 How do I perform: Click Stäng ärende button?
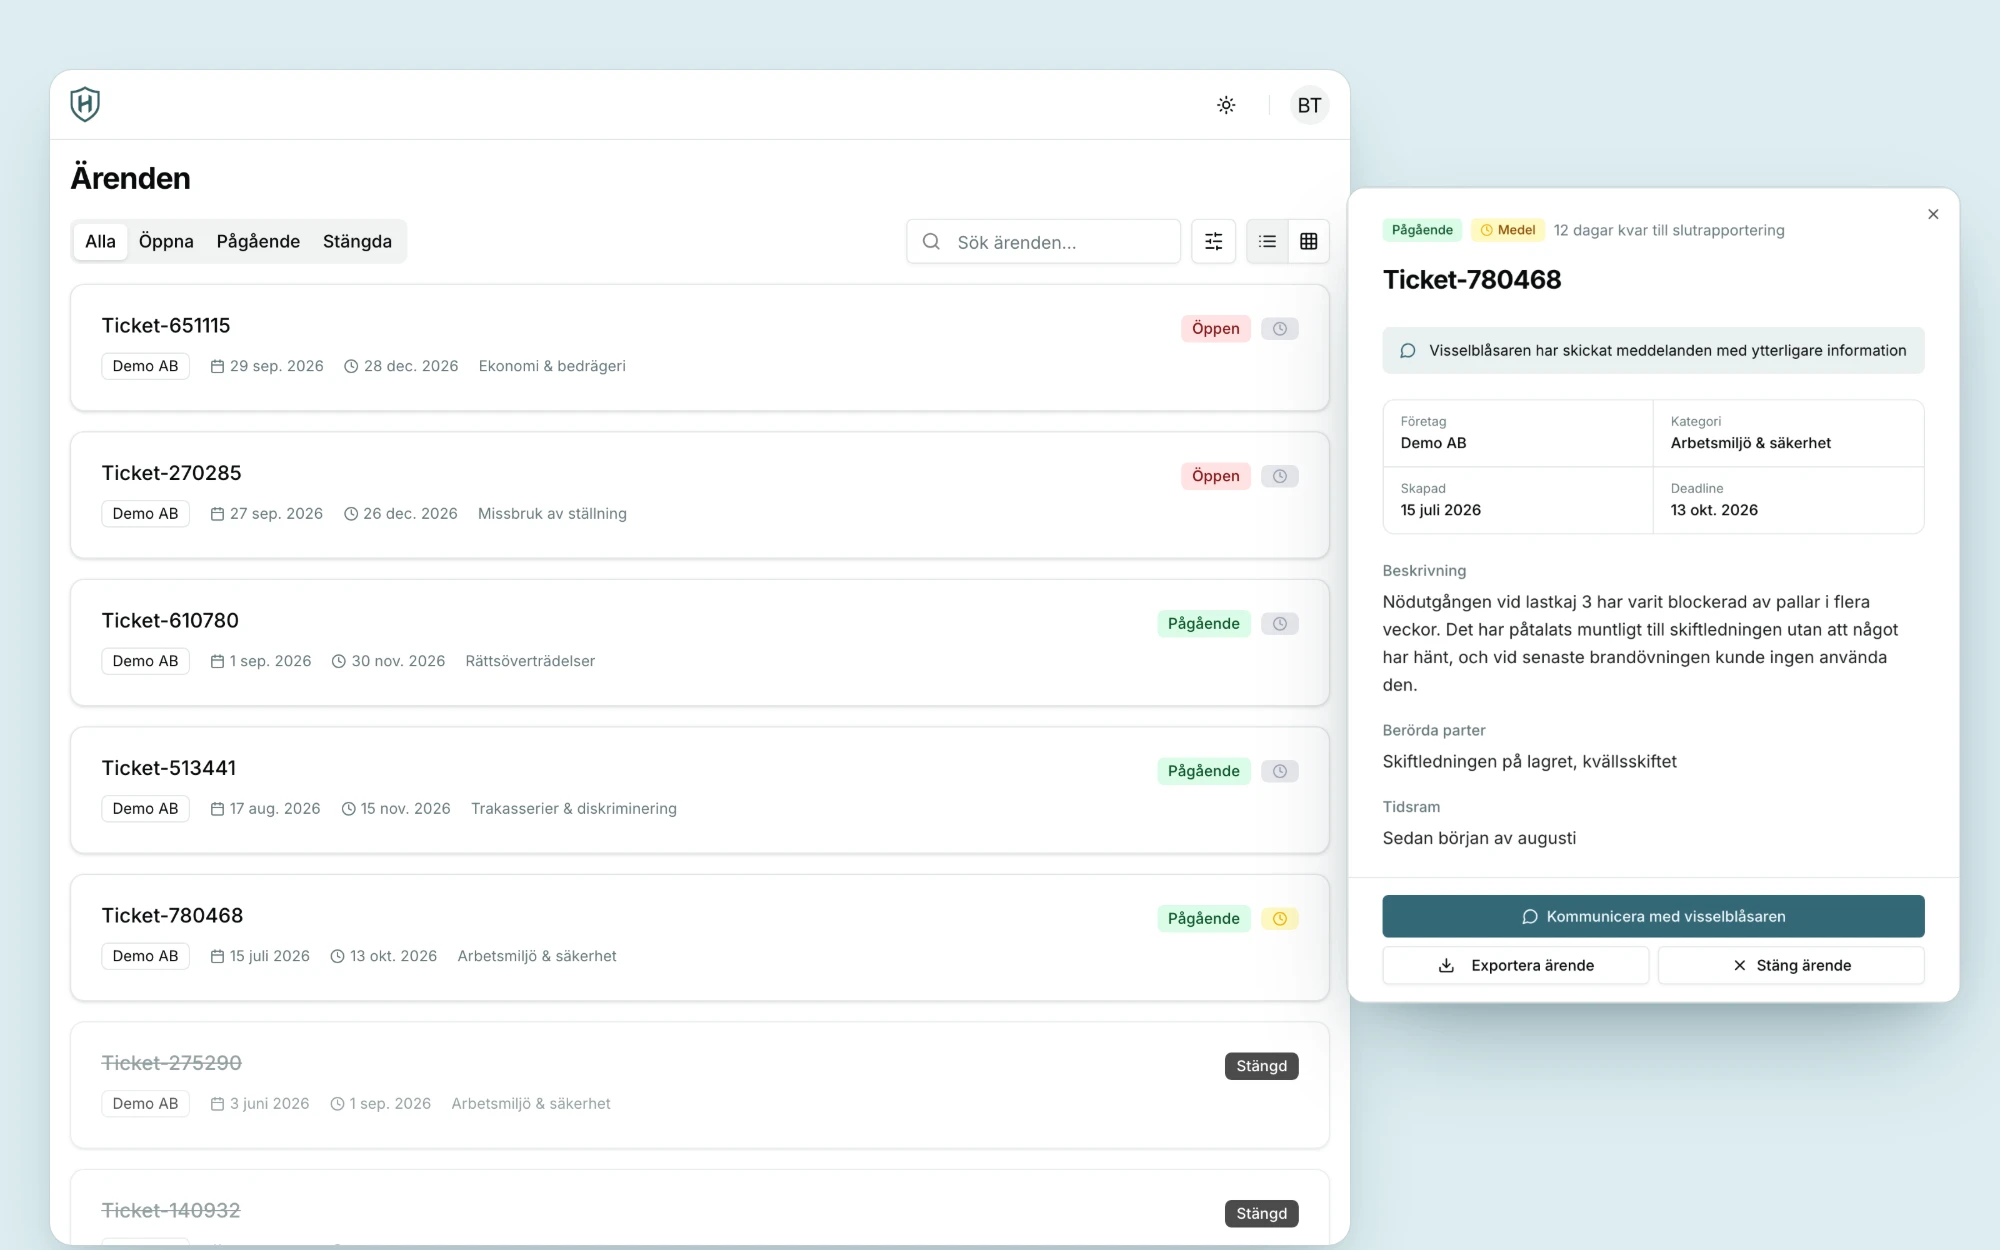[x=1791, y=965]
